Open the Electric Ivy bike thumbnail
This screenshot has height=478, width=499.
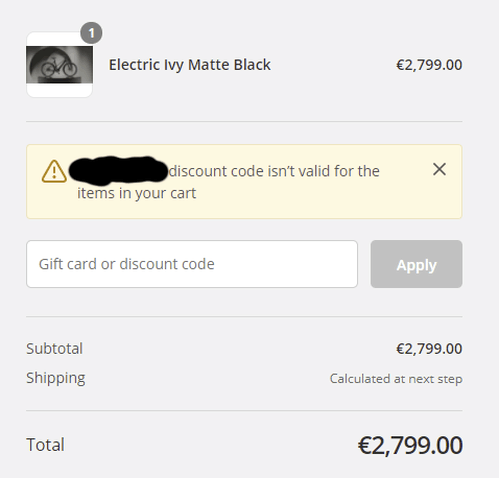pos(59,65)
